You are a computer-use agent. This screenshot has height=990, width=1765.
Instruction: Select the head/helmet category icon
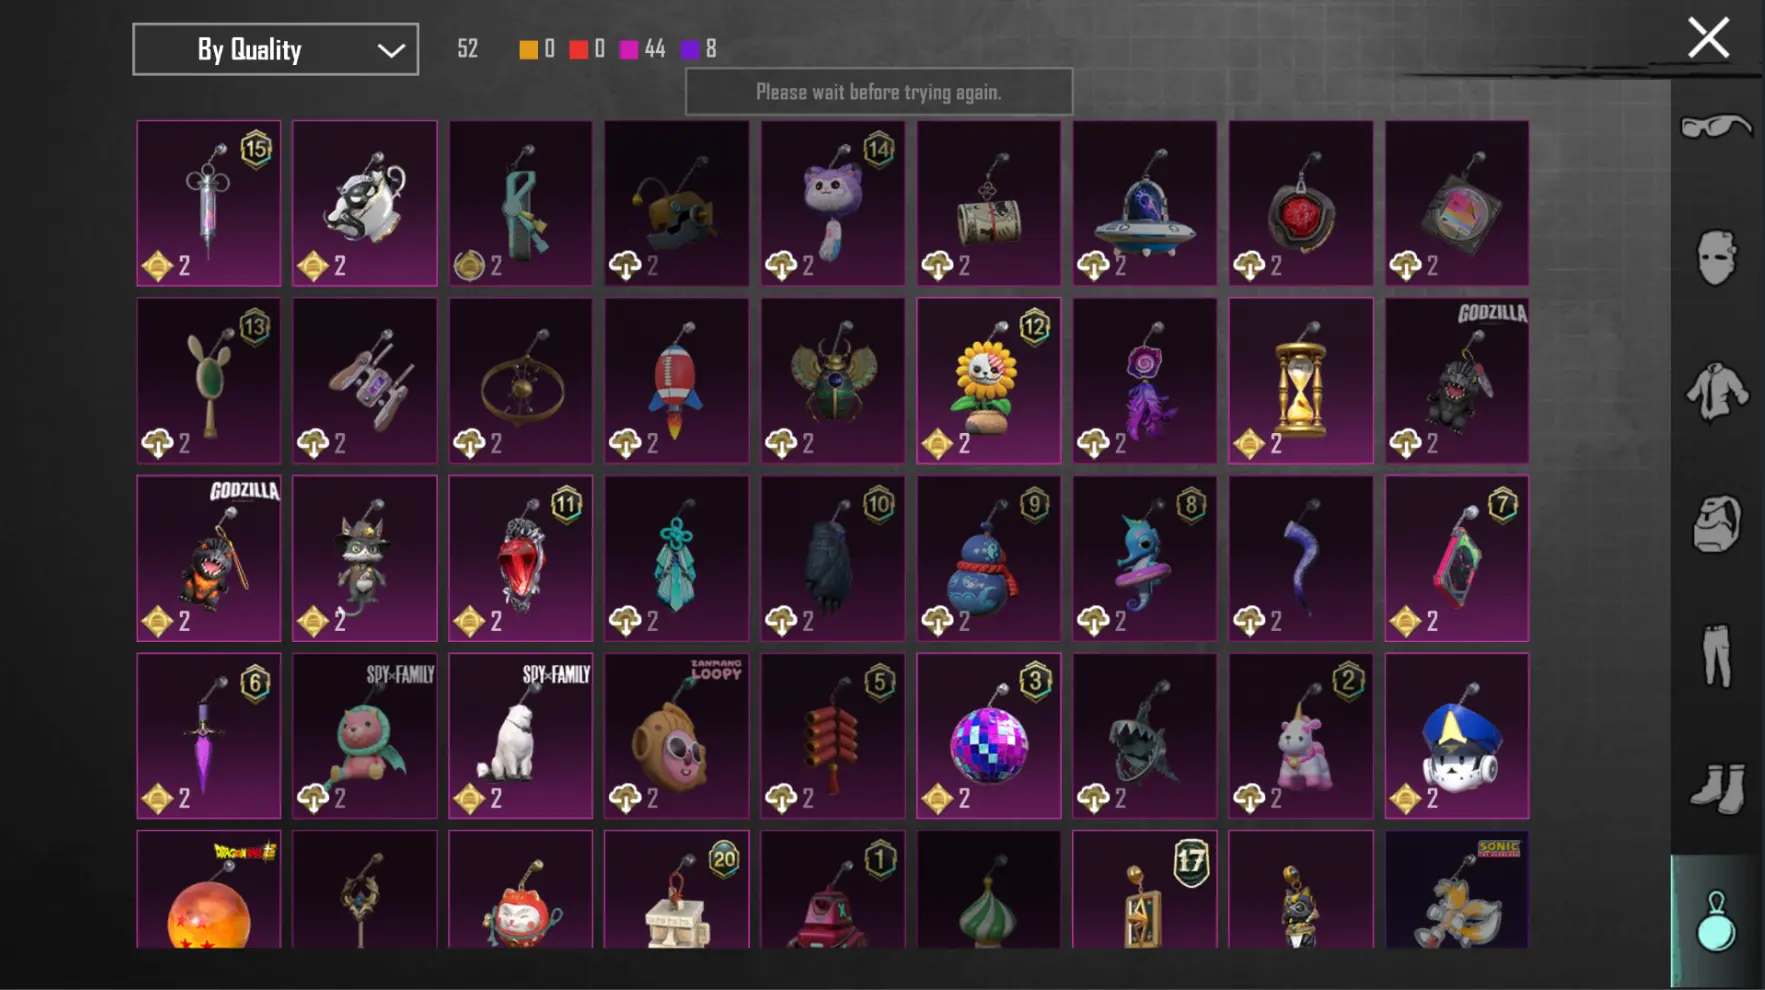[1716, 523]
